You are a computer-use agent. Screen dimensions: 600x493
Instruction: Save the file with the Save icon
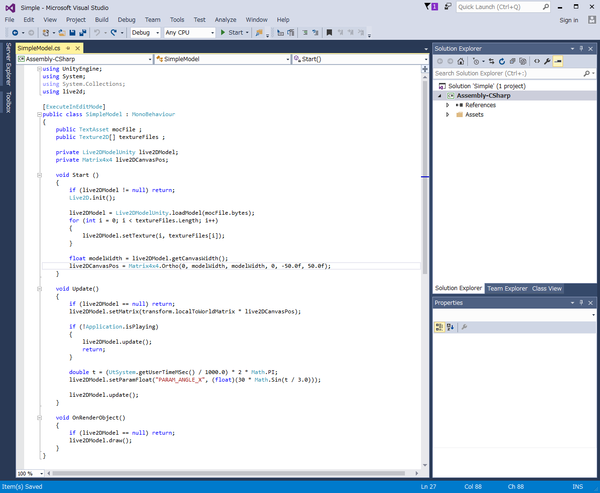tap(72, 33)
